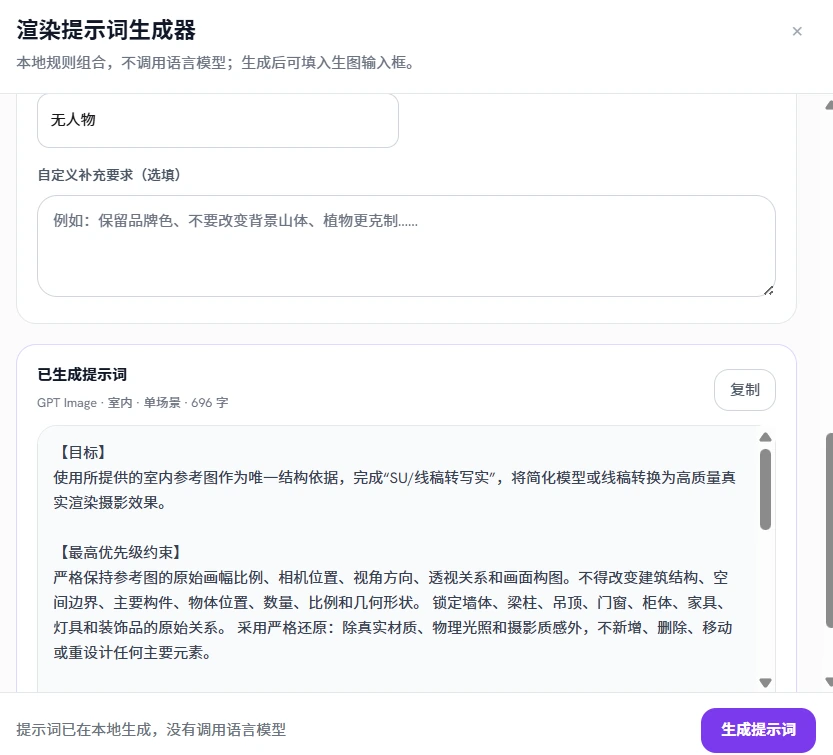
Task: Click the prompt box scroll-down arrow
Action: click(x=765, y=683)
